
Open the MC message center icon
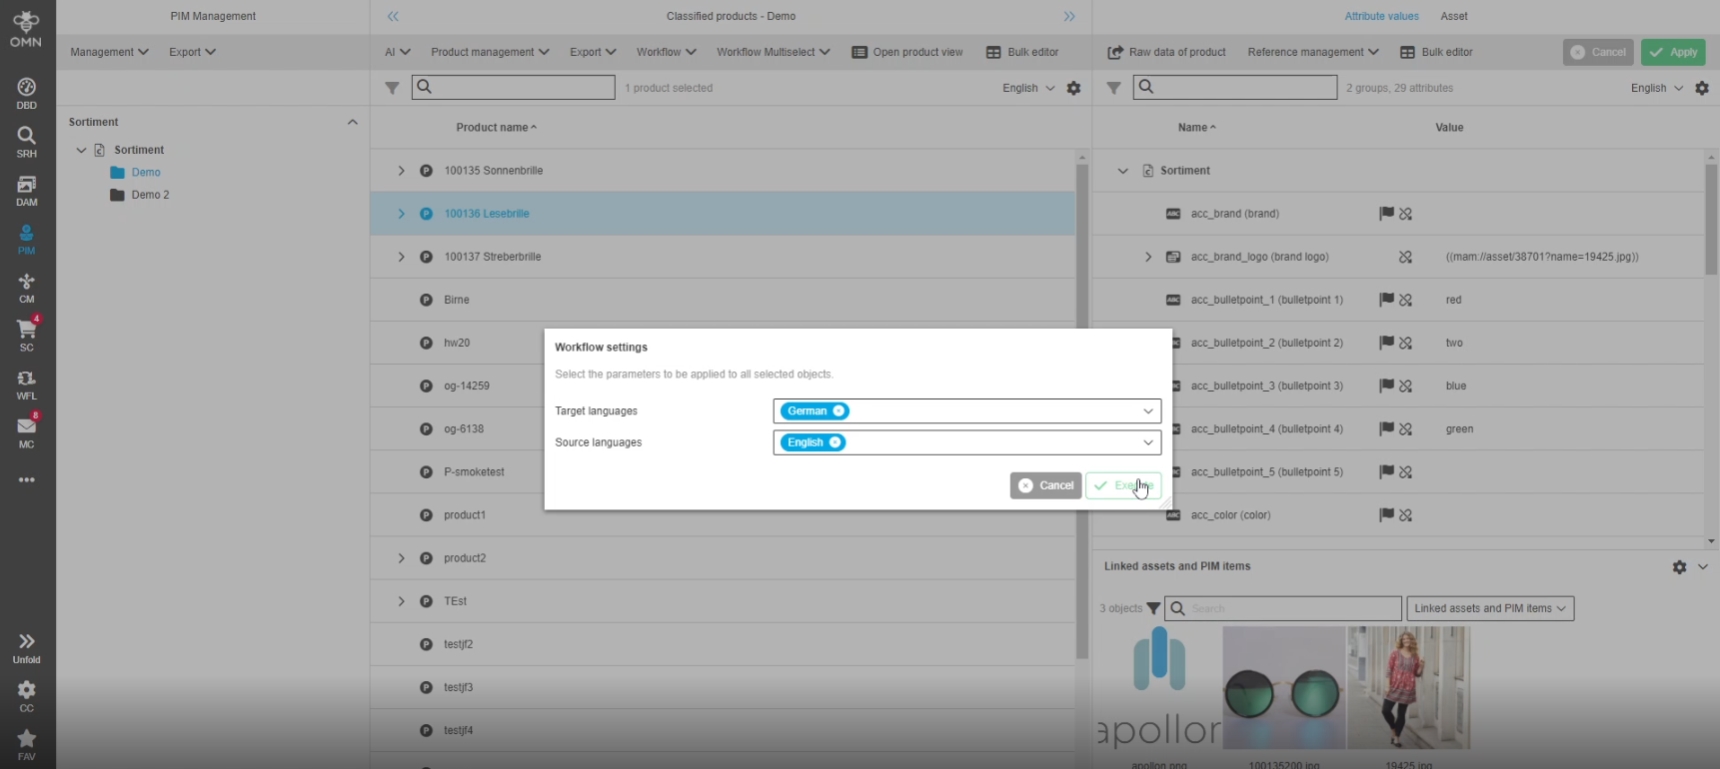click(27, 432)
